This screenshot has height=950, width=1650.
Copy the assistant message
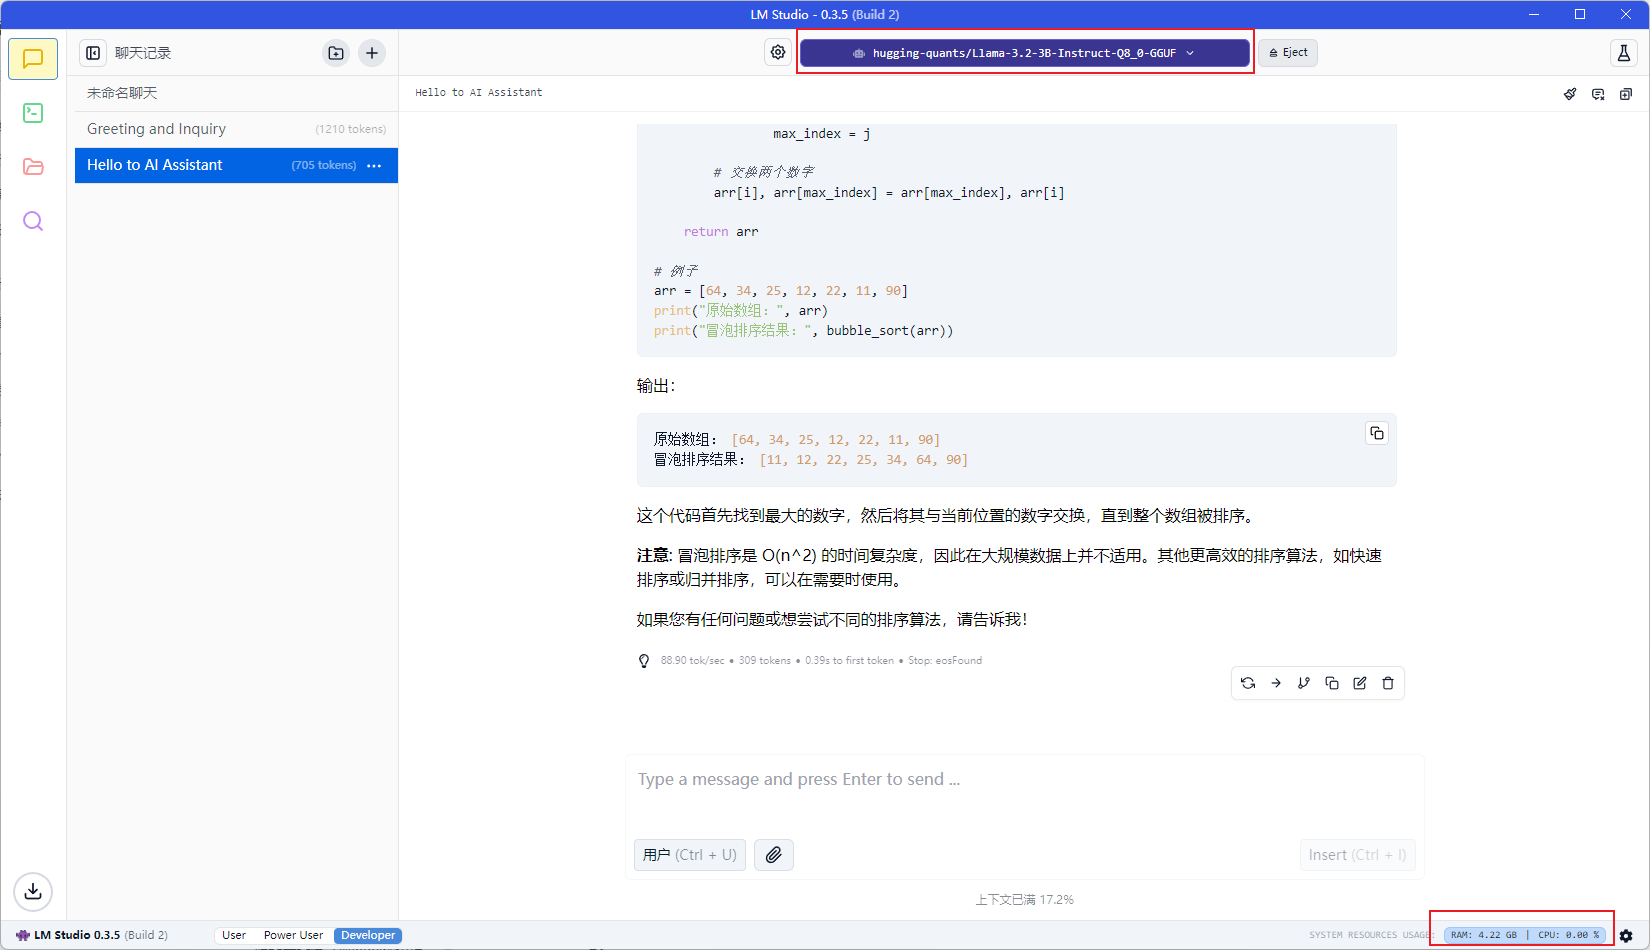pos(1332,683)
